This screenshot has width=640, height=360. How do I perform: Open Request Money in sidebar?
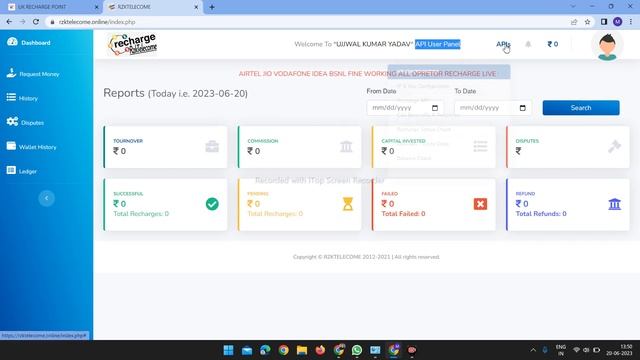[x=33, y=74]
